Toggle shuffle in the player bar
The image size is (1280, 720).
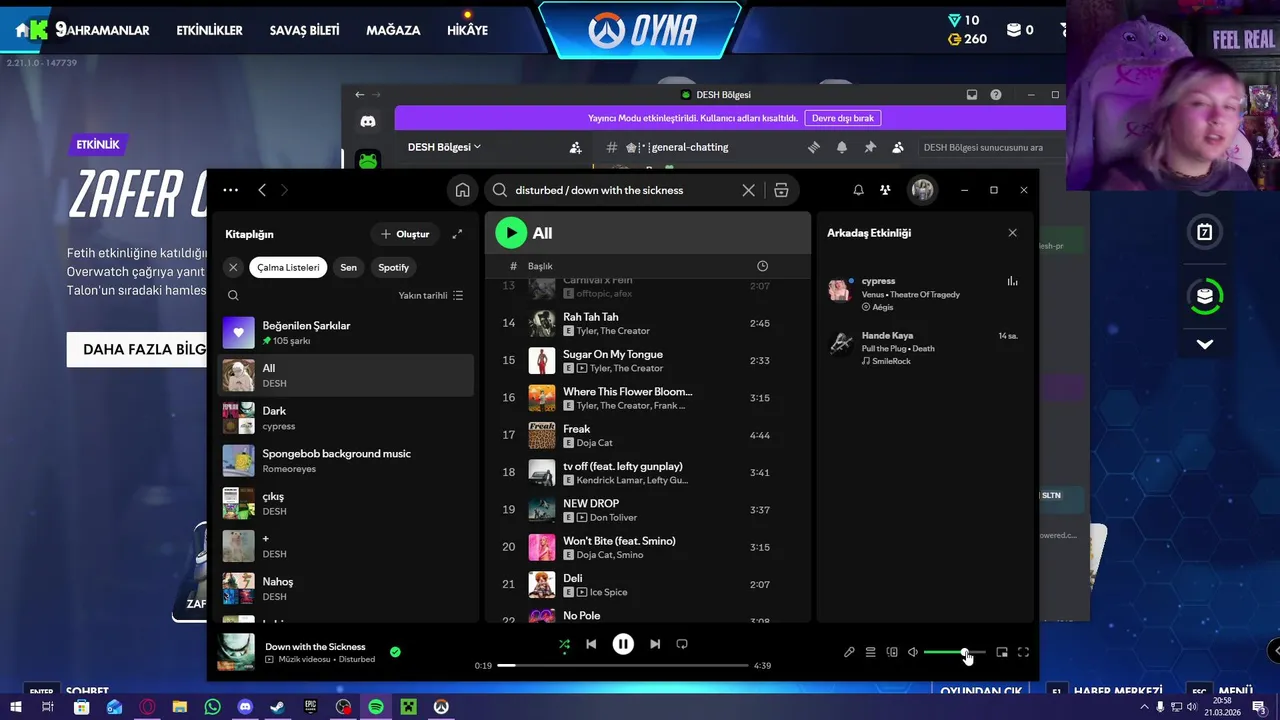click(564, 645)
